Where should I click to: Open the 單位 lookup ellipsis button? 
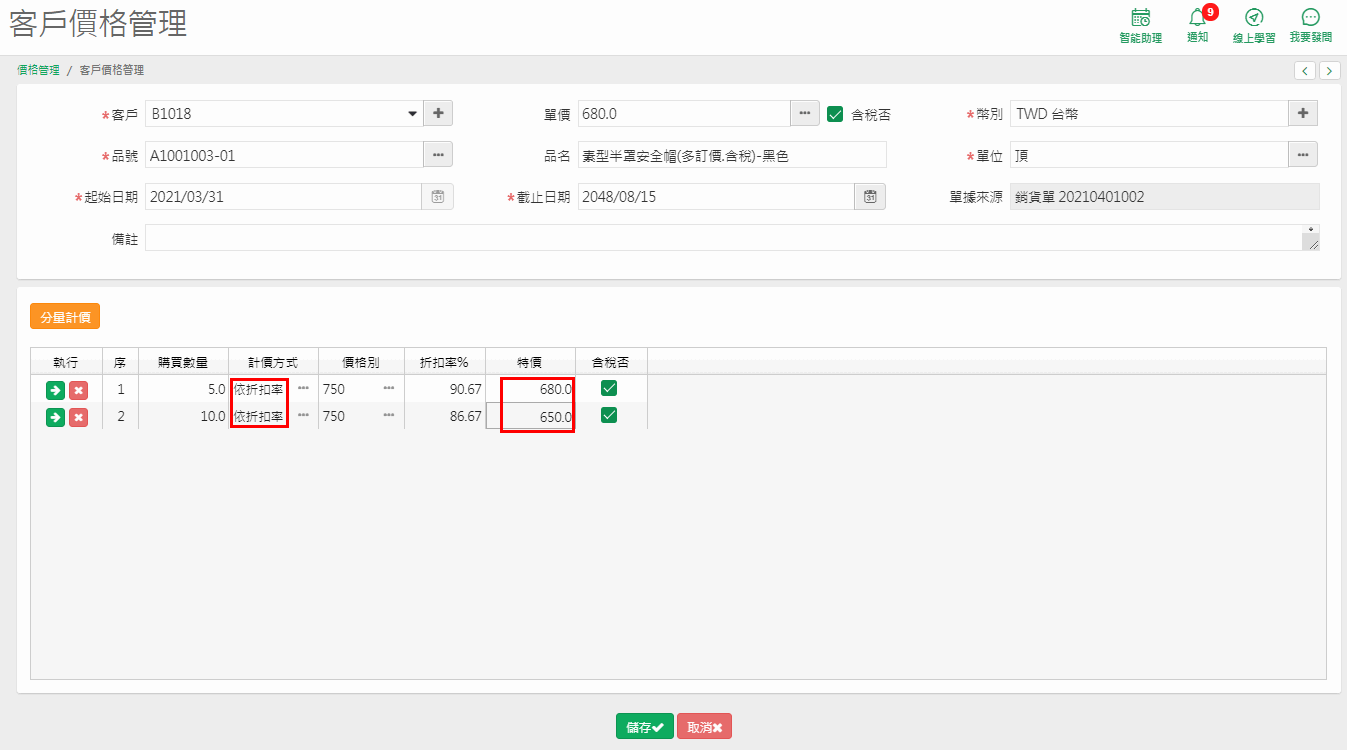(1303, 154)
